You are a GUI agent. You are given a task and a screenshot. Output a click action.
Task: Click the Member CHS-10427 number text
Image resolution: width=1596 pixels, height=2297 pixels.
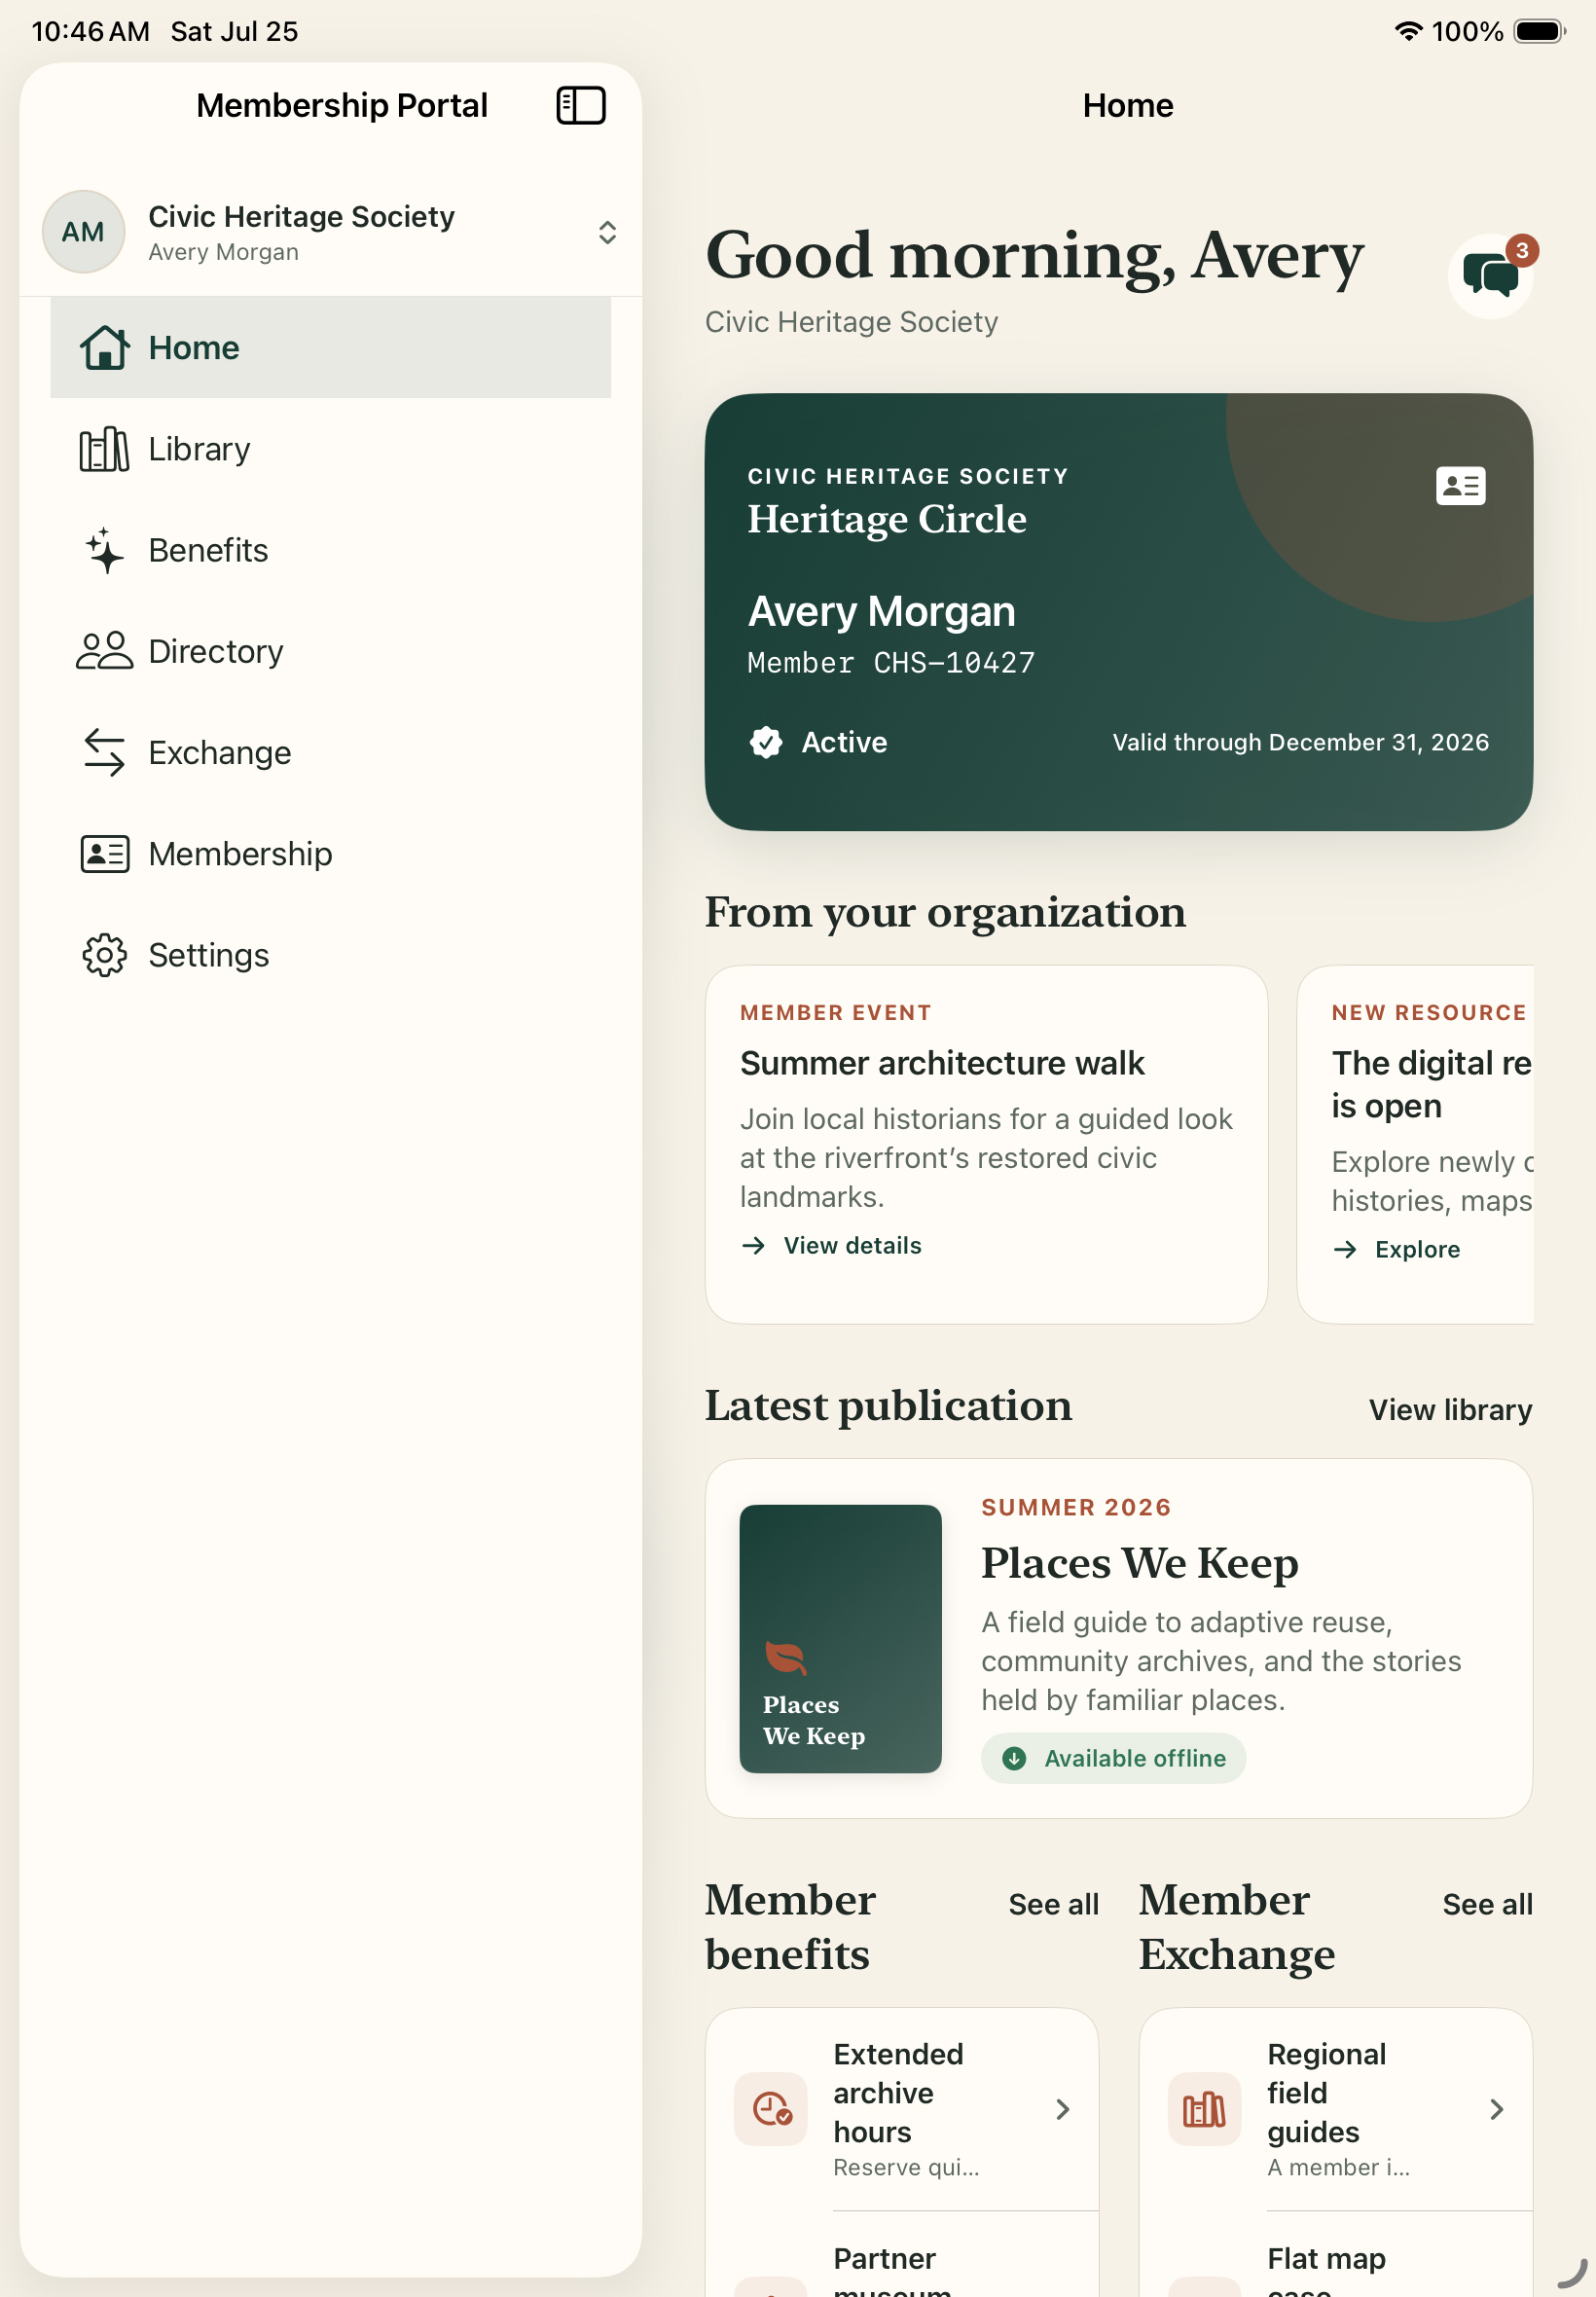tap(891, 662)
